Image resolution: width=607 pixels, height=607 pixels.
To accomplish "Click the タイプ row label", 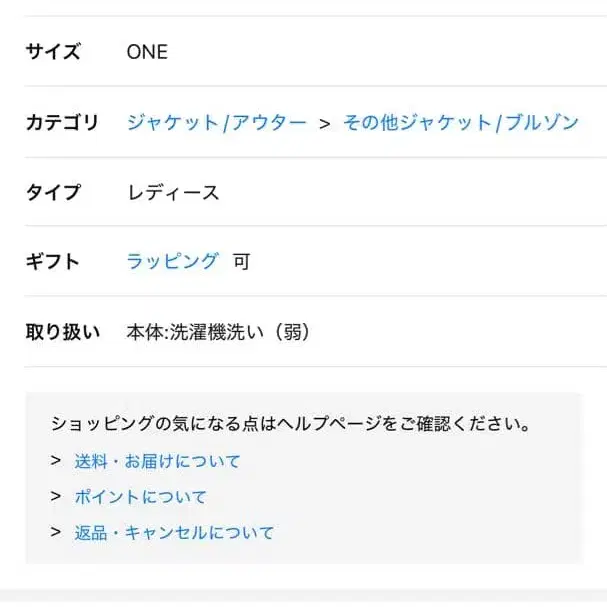I will pos(53,192).
